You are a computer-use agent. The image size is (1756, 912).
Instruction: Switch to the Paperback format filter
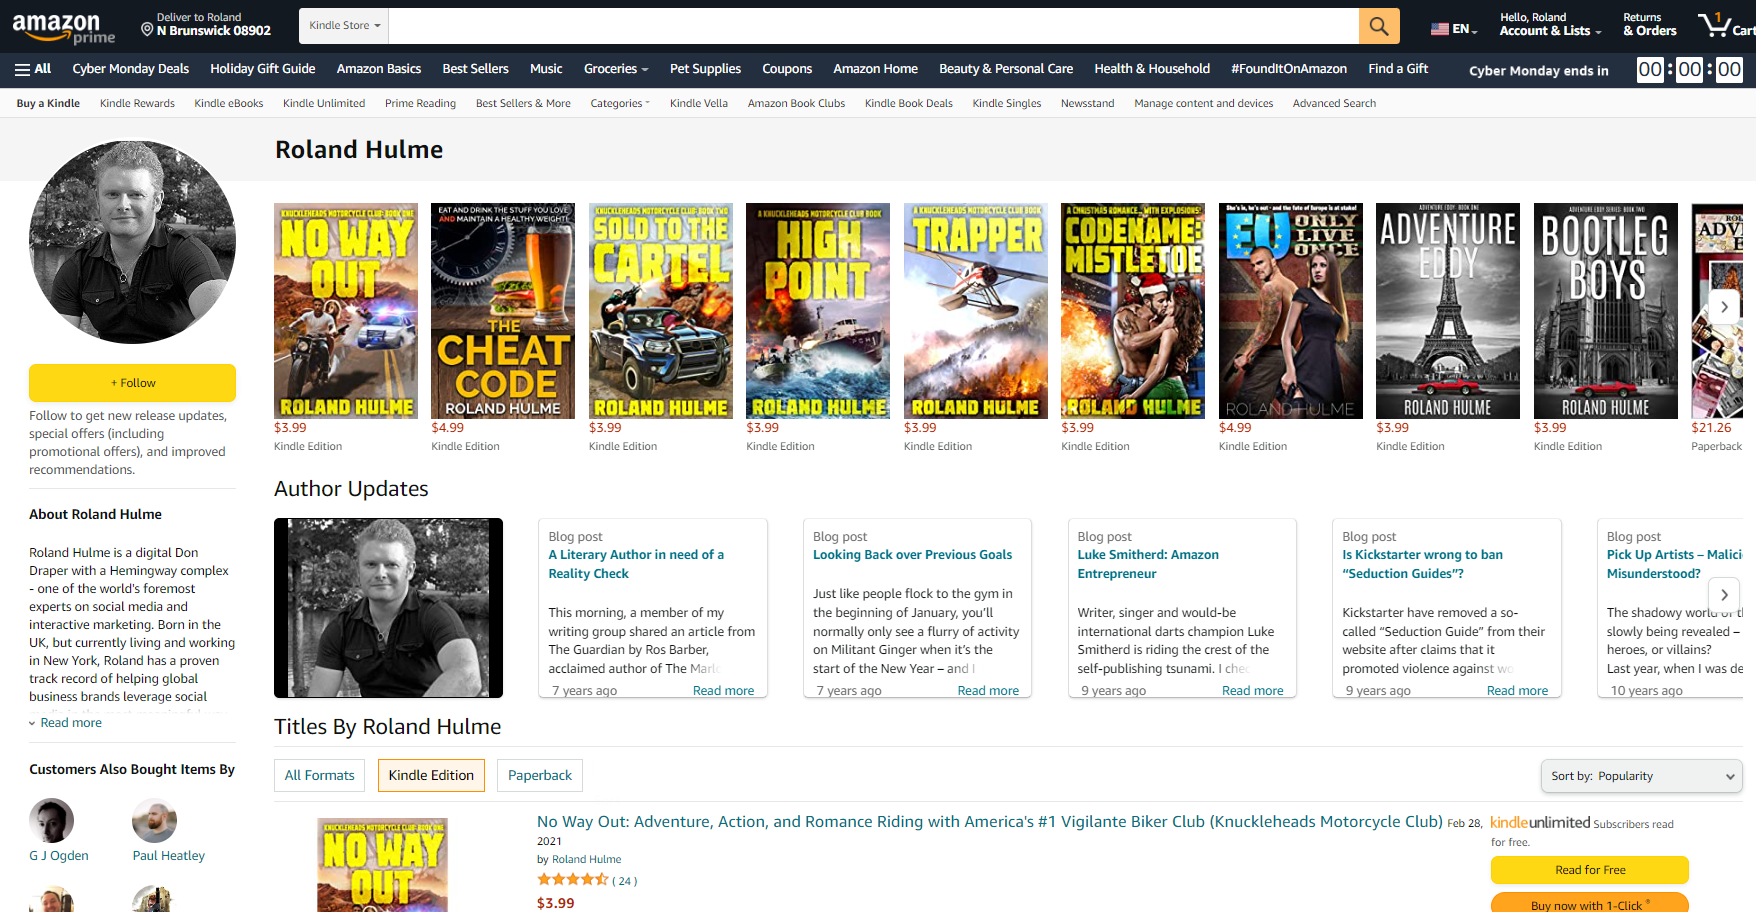[540, 775]
